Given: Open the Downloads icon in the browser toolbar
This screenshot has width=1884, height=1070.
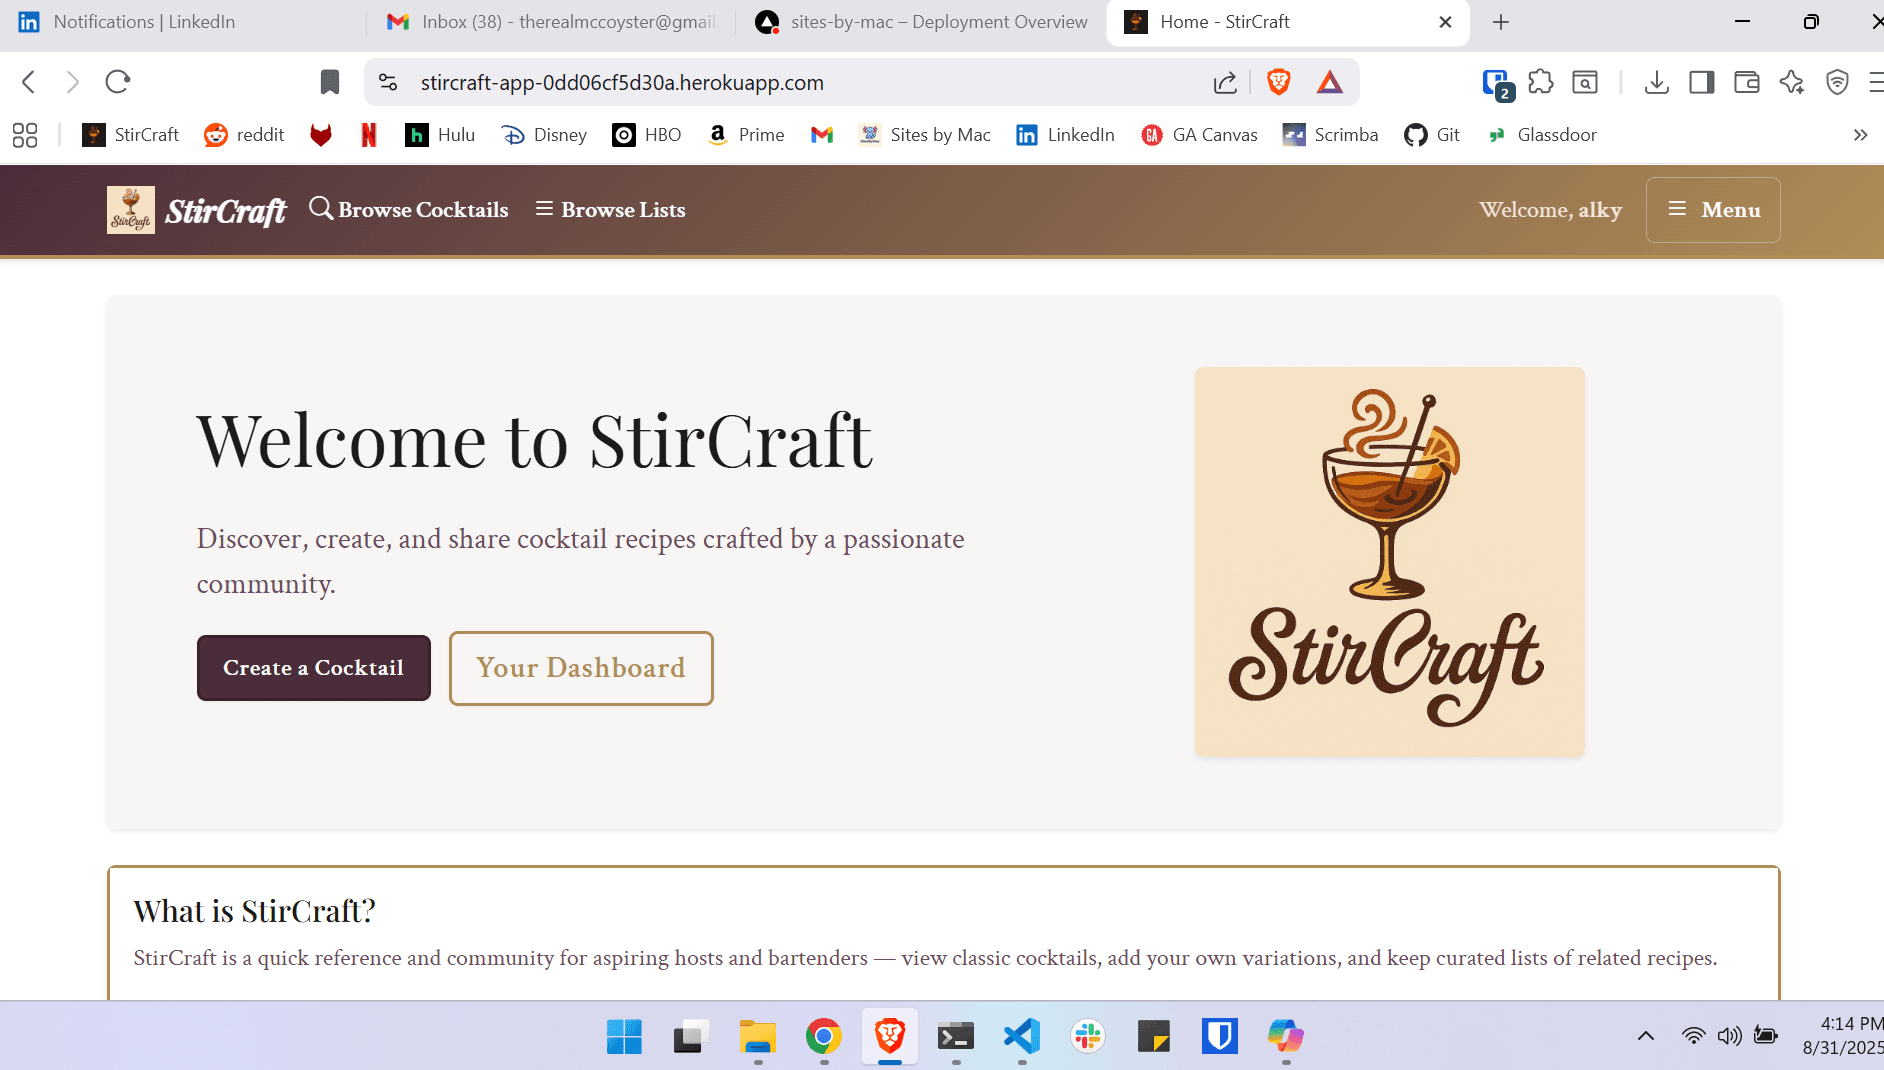Looking at the screenshot, I should click(x=1657, y=83).
